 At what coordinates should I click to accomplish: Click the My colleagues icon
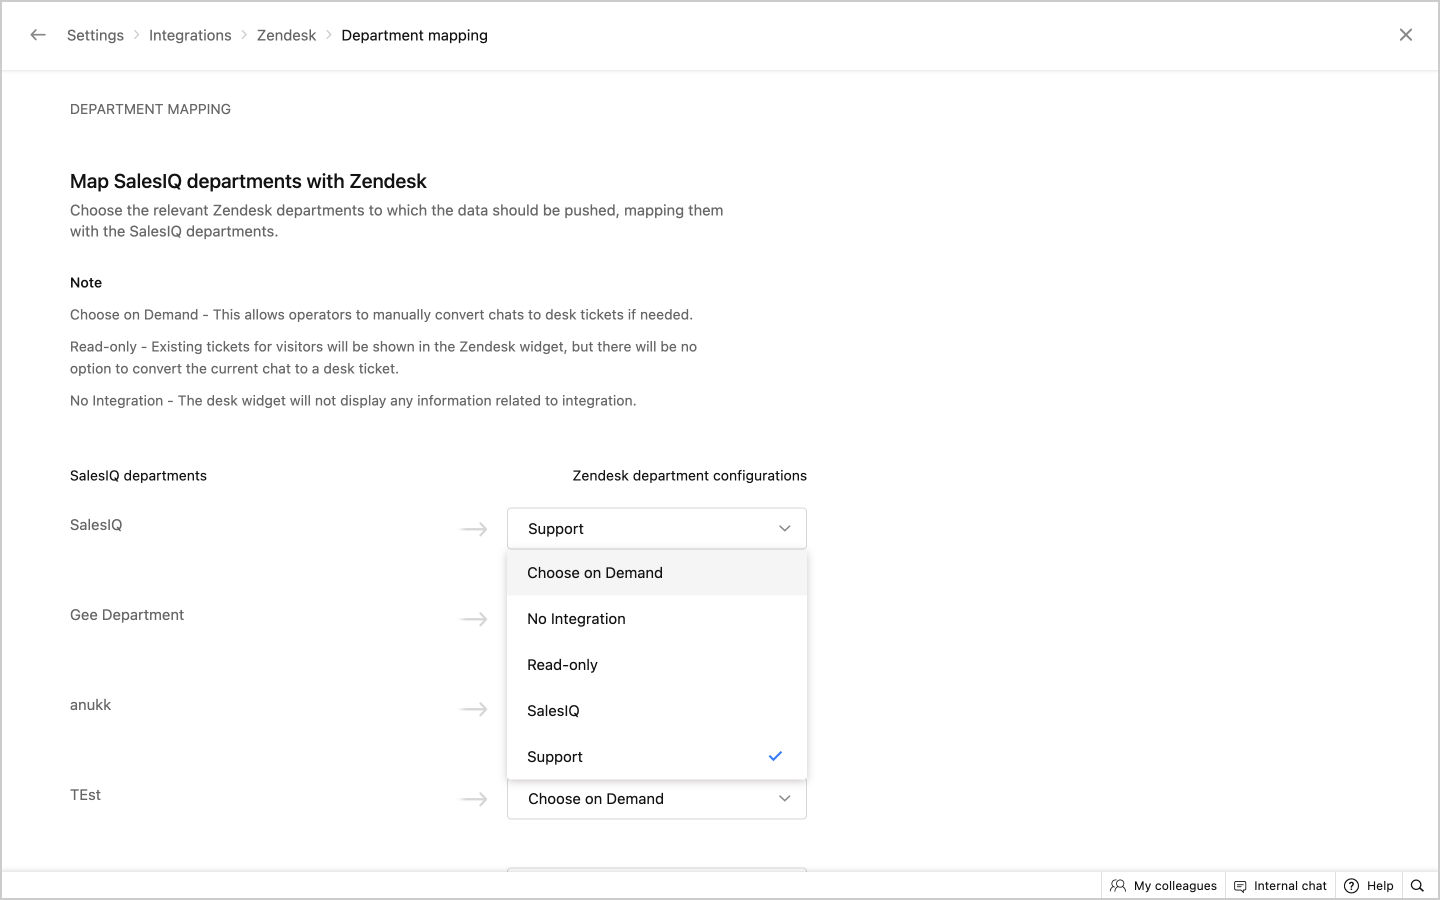1118,886
